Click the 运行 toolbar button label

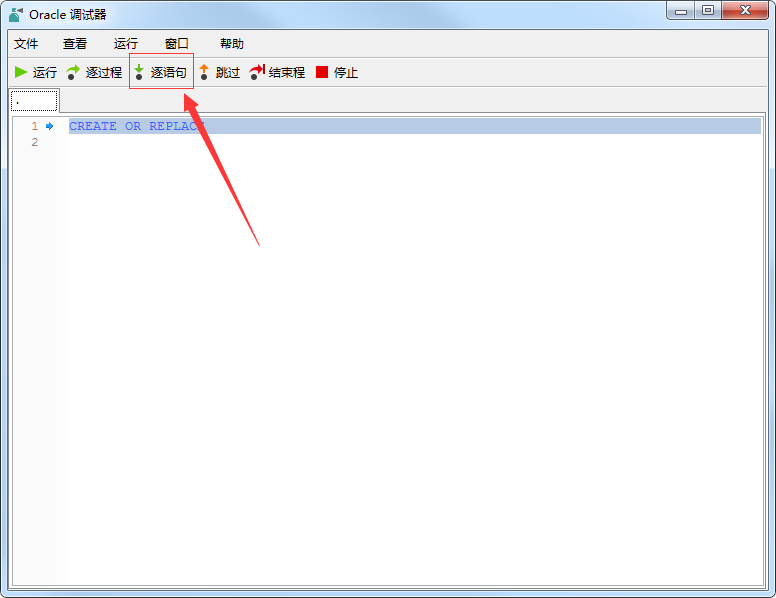pos(45,72)
